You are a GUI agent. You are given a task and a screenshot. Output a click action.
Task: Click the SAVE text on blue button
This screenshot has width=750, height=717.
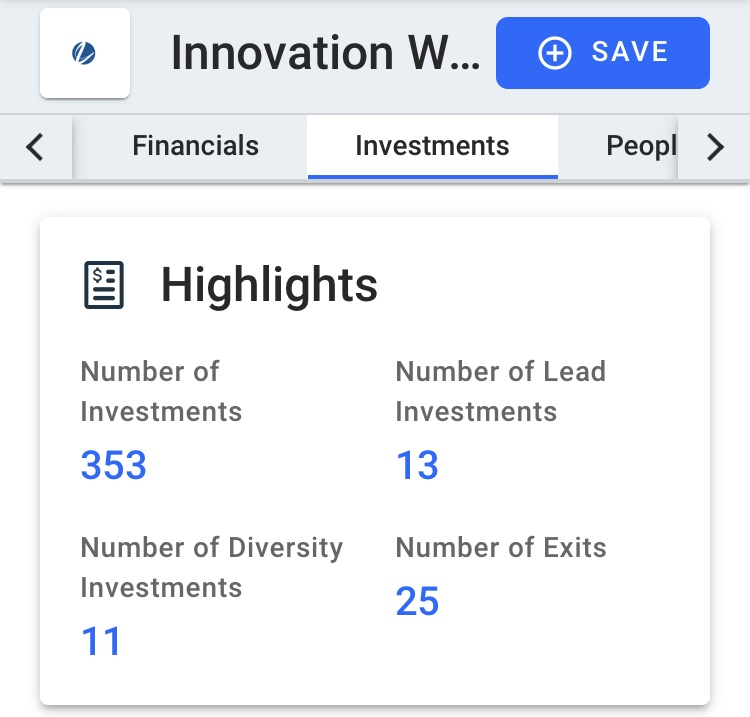tap(629, 52)
